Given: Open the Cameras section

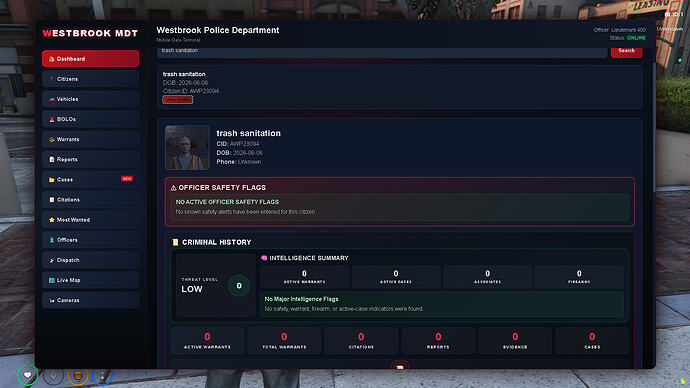Looking at the screenshot, I should 90,300.
